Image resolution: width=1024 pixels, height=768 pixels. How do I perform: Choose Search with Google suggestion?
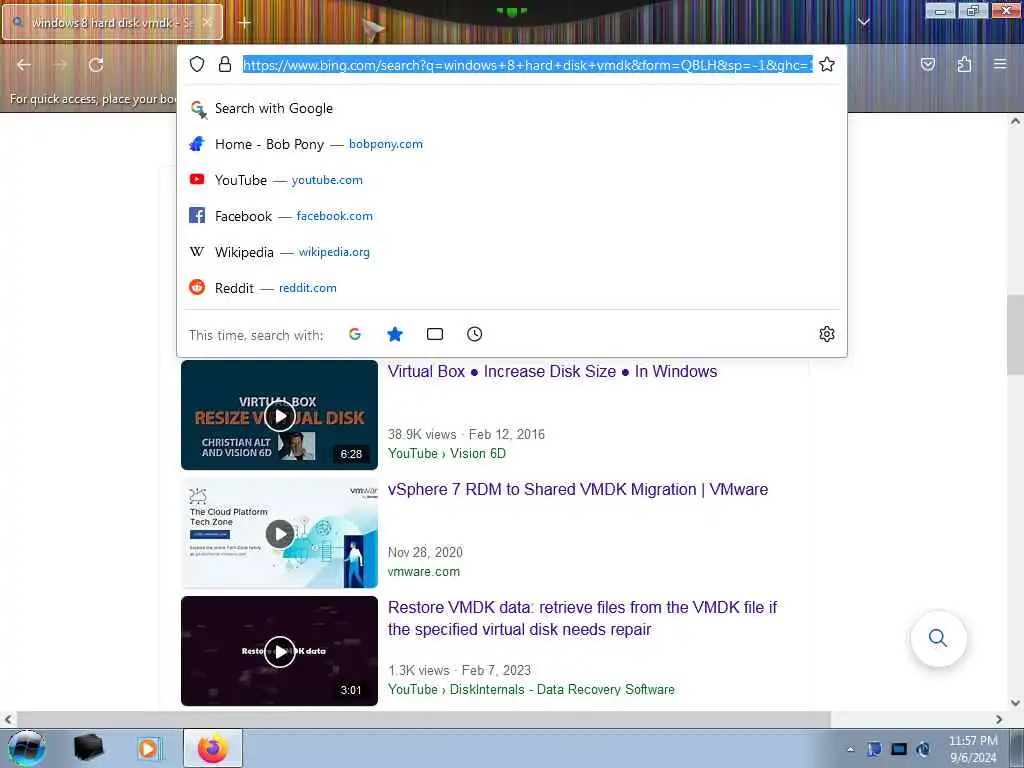coord(512,108)
